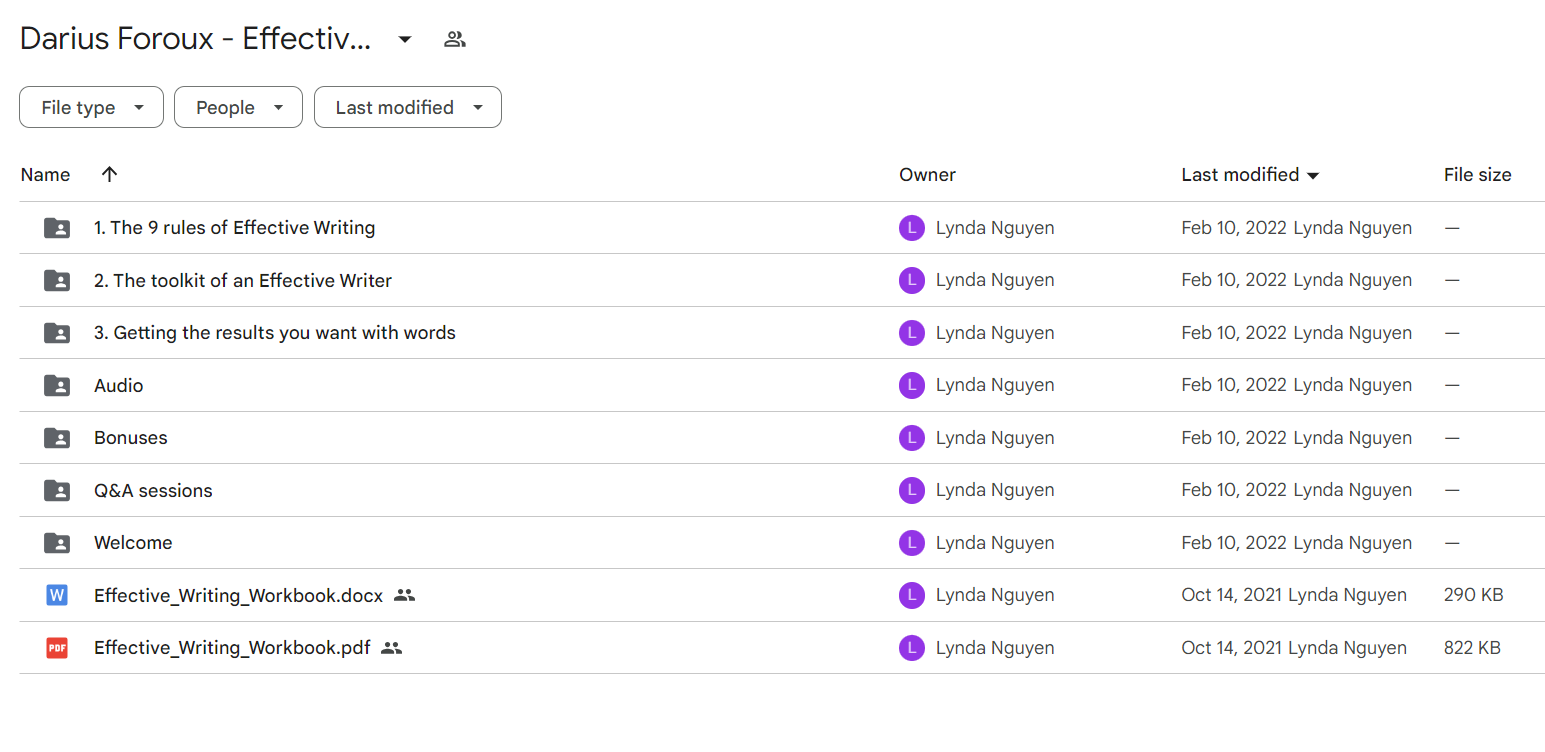The width and height of the screenshot is (1545, 752).
Task: Open the Last modified filter chip
Action: click(x=408, y=107)
